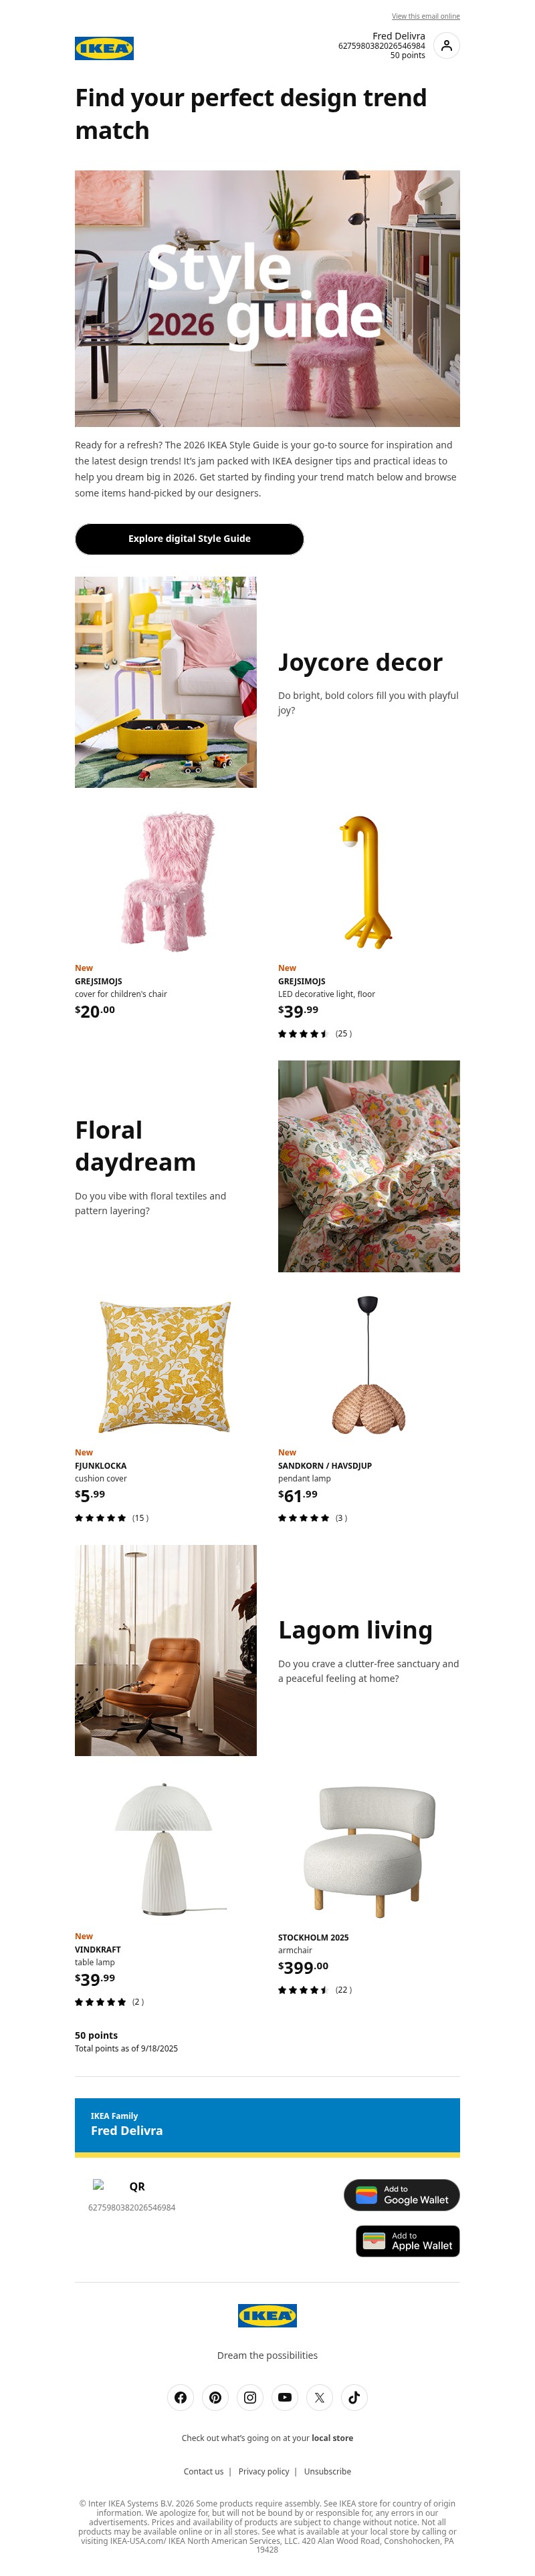Viewport: 535px width, 2576px height.
Task: Open the X (Twitter) social icon
Action: [319, 2397]
